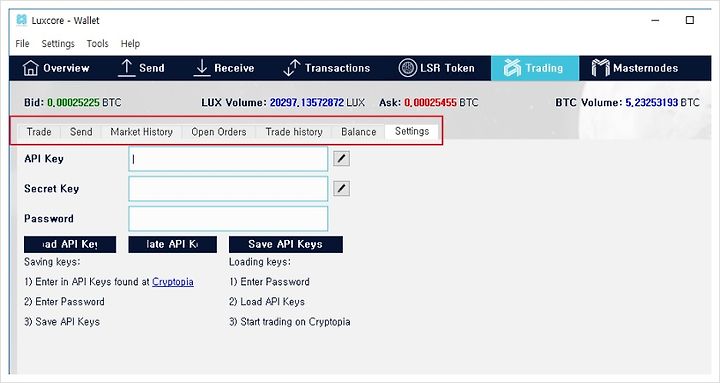Open Receive download arrow tab
The height and width of the screenshot is (383, 720).
[202, 68]
